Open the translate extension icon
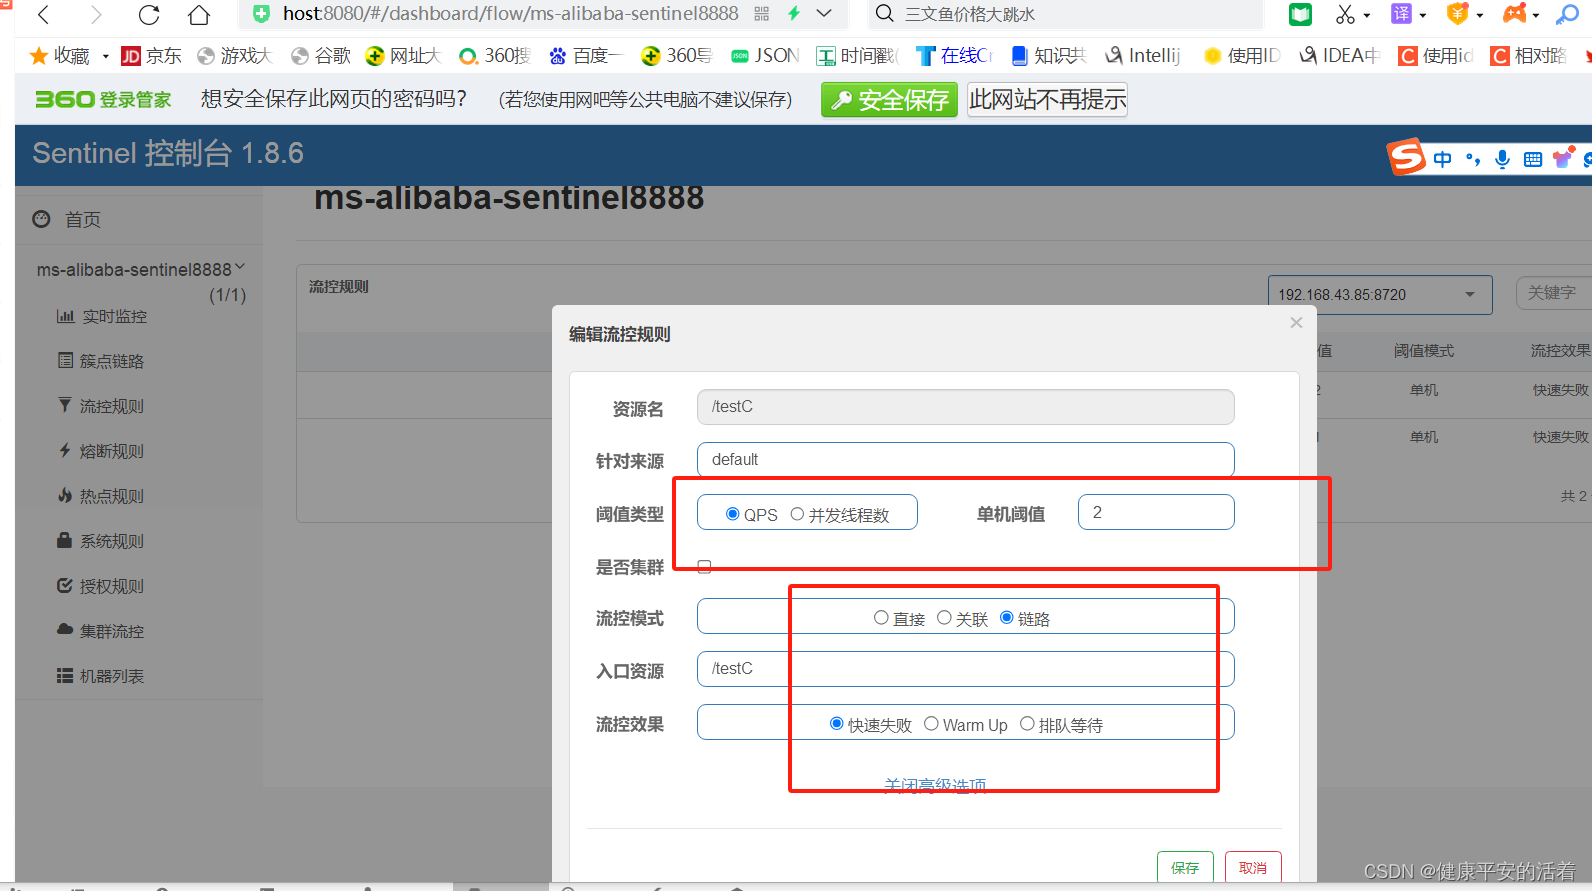The width and height of the screenshot is (1592, 891). (x=1401, y=14)
